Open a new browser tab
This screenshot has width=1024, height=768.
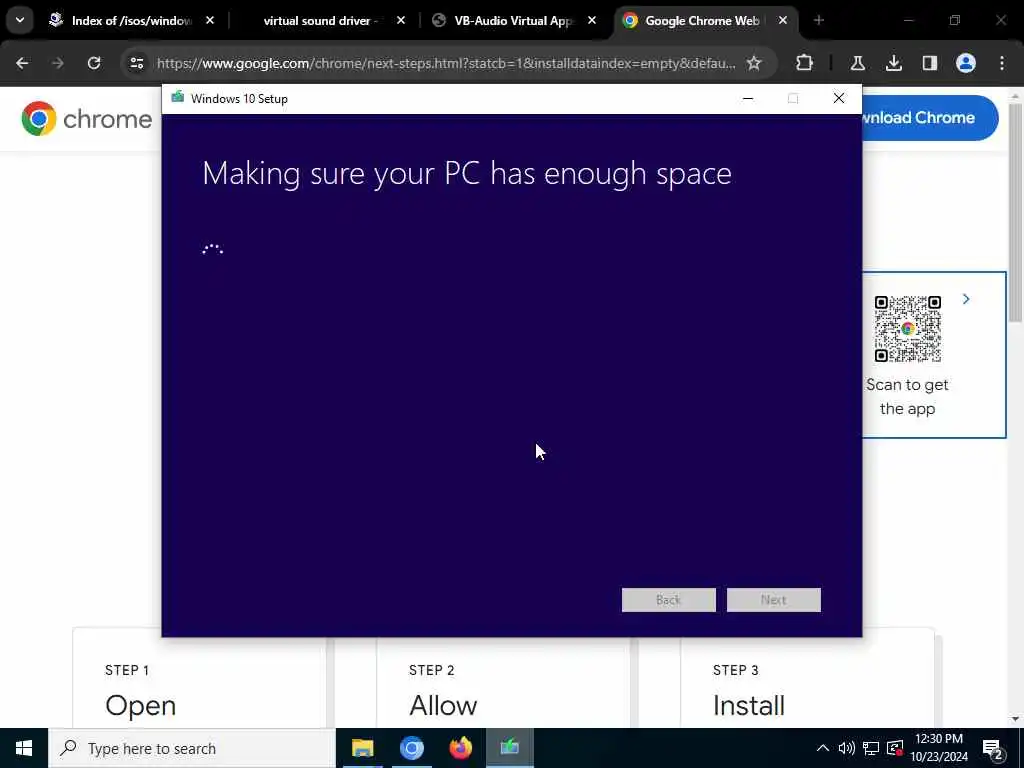click(x=819, y=21)
